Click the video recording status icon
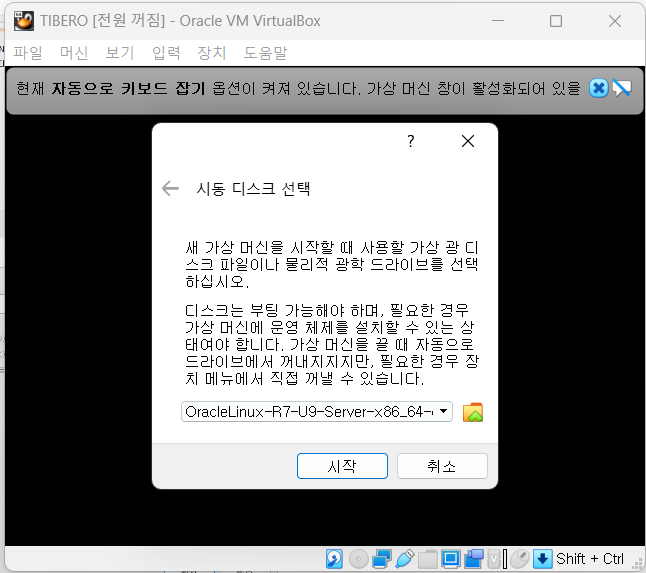The image size is (646, 573). [x=474, y=559]
